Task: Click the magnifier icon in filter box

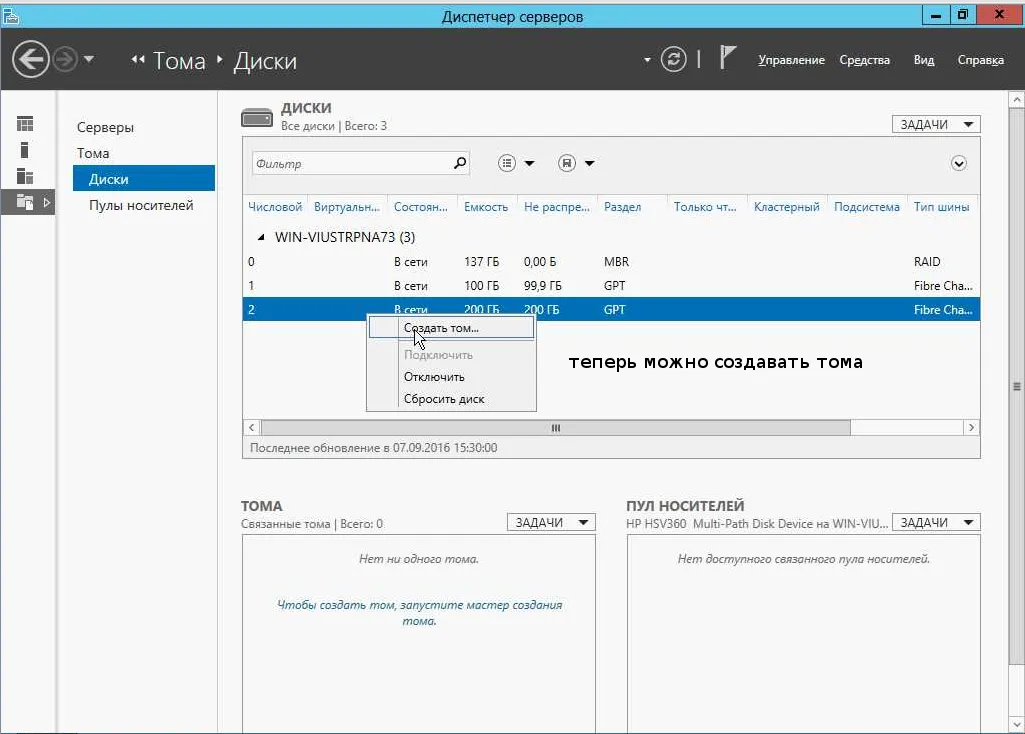Action: 460,163
